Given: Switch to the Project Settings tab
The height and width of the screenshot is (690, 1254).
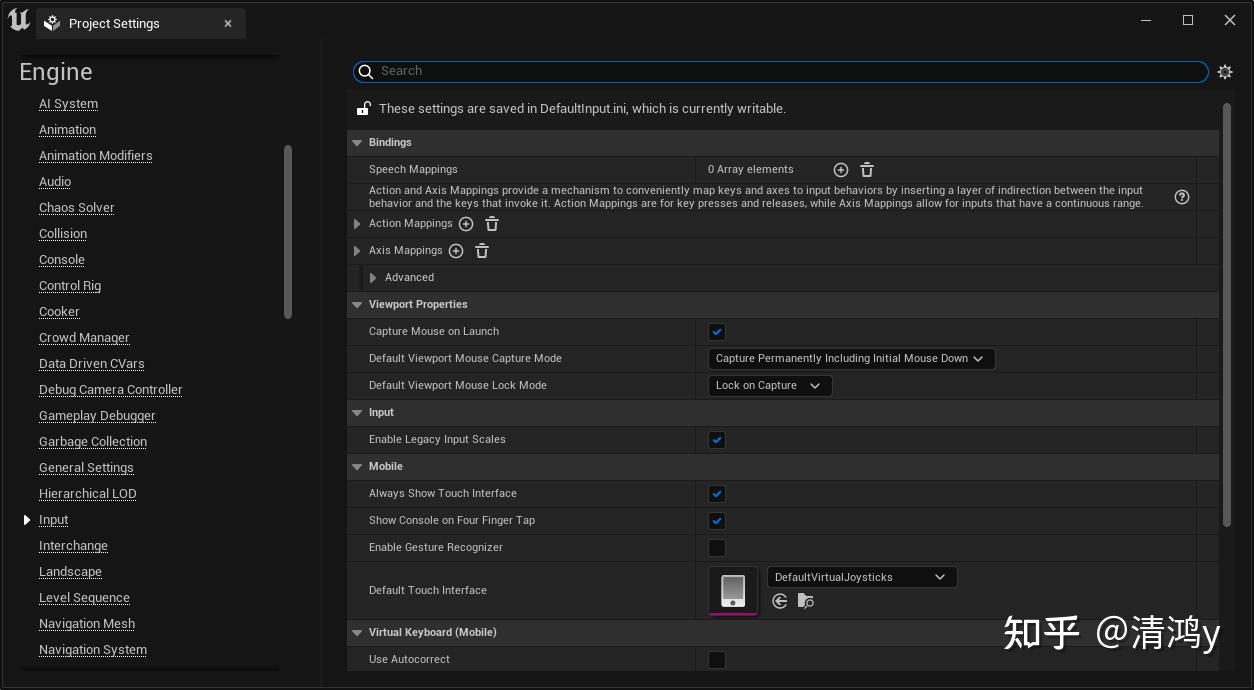Looking at the screenshot, I should point(114,23).
